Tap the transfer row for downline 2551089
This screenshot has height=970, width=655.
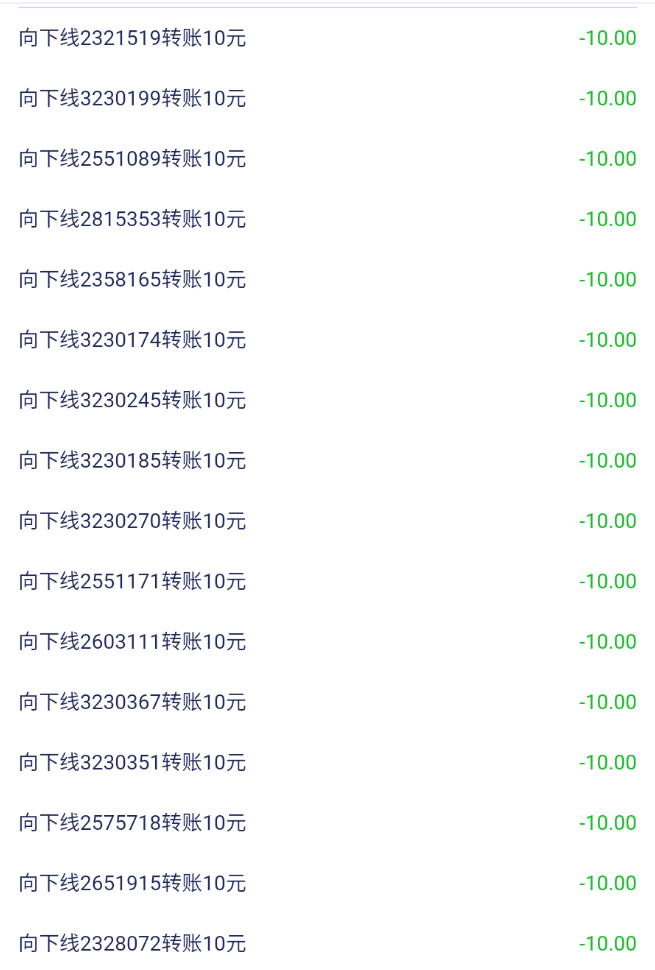132,159
